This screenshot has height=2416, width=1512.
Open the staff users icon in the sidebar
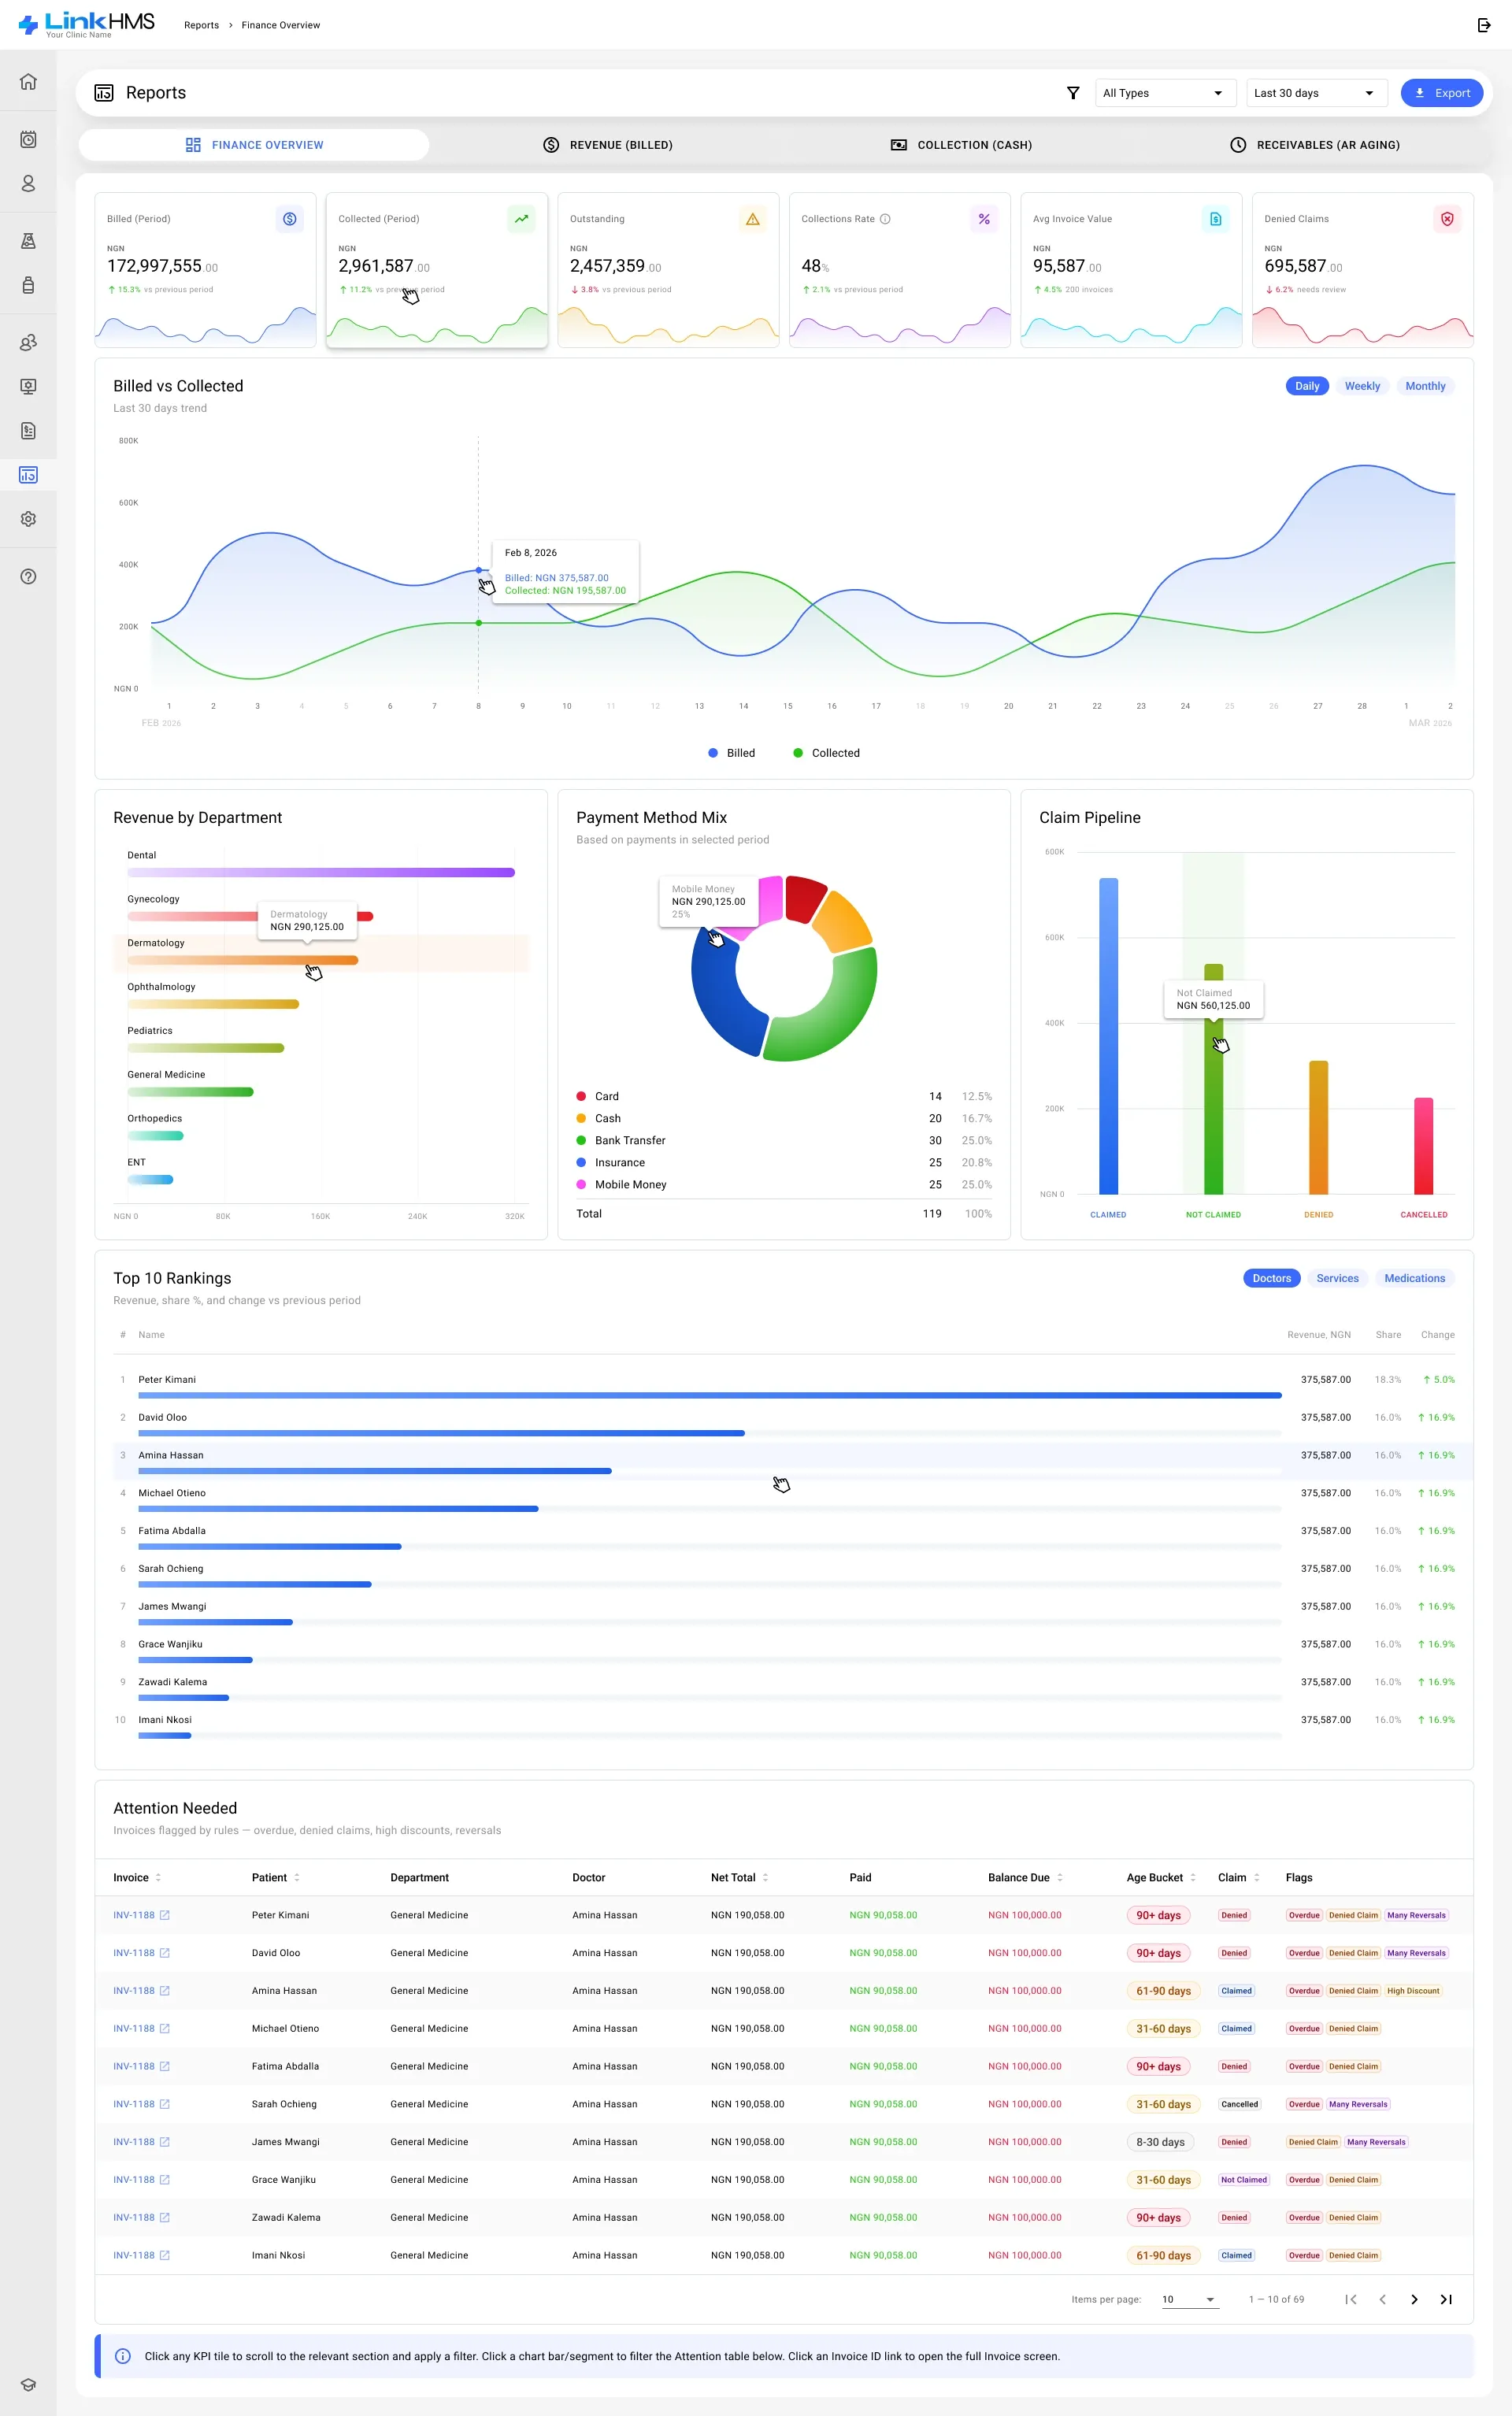[x=28, y=342]
